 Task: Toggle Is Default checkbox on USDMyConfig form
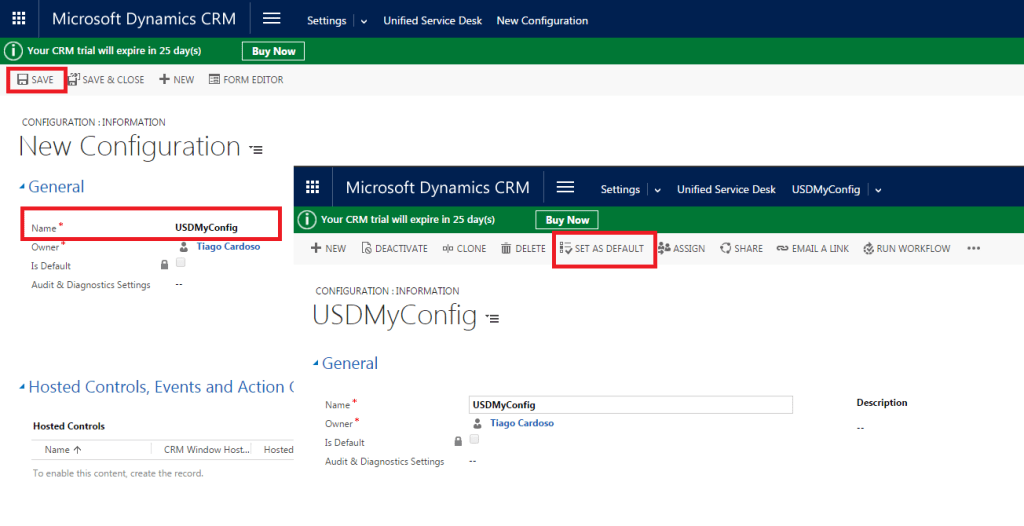click(x=474, y=440)
